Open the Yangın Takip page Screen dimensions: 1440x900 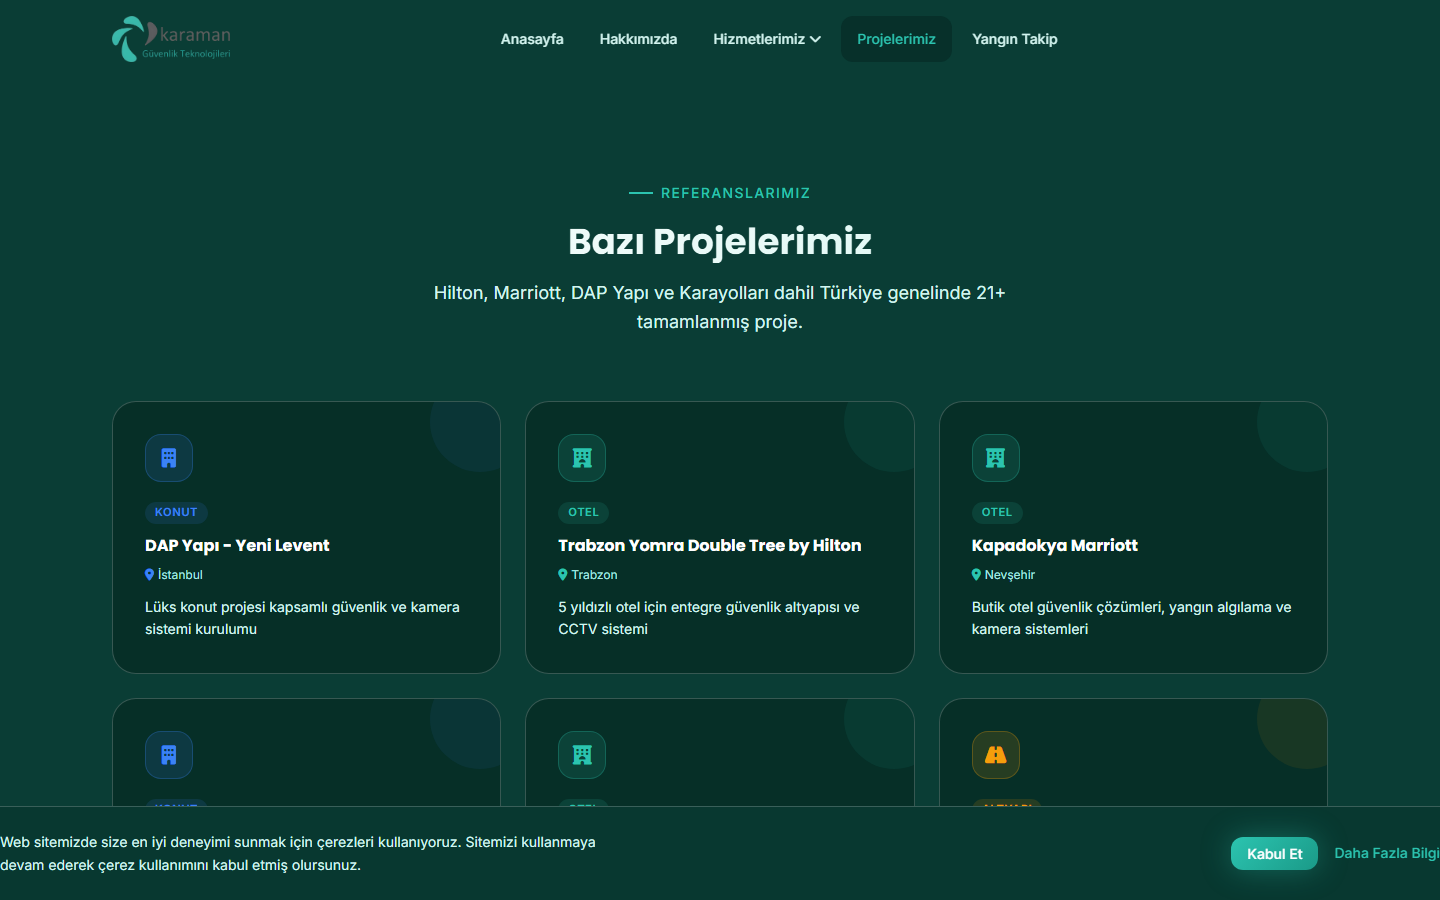1015,39
